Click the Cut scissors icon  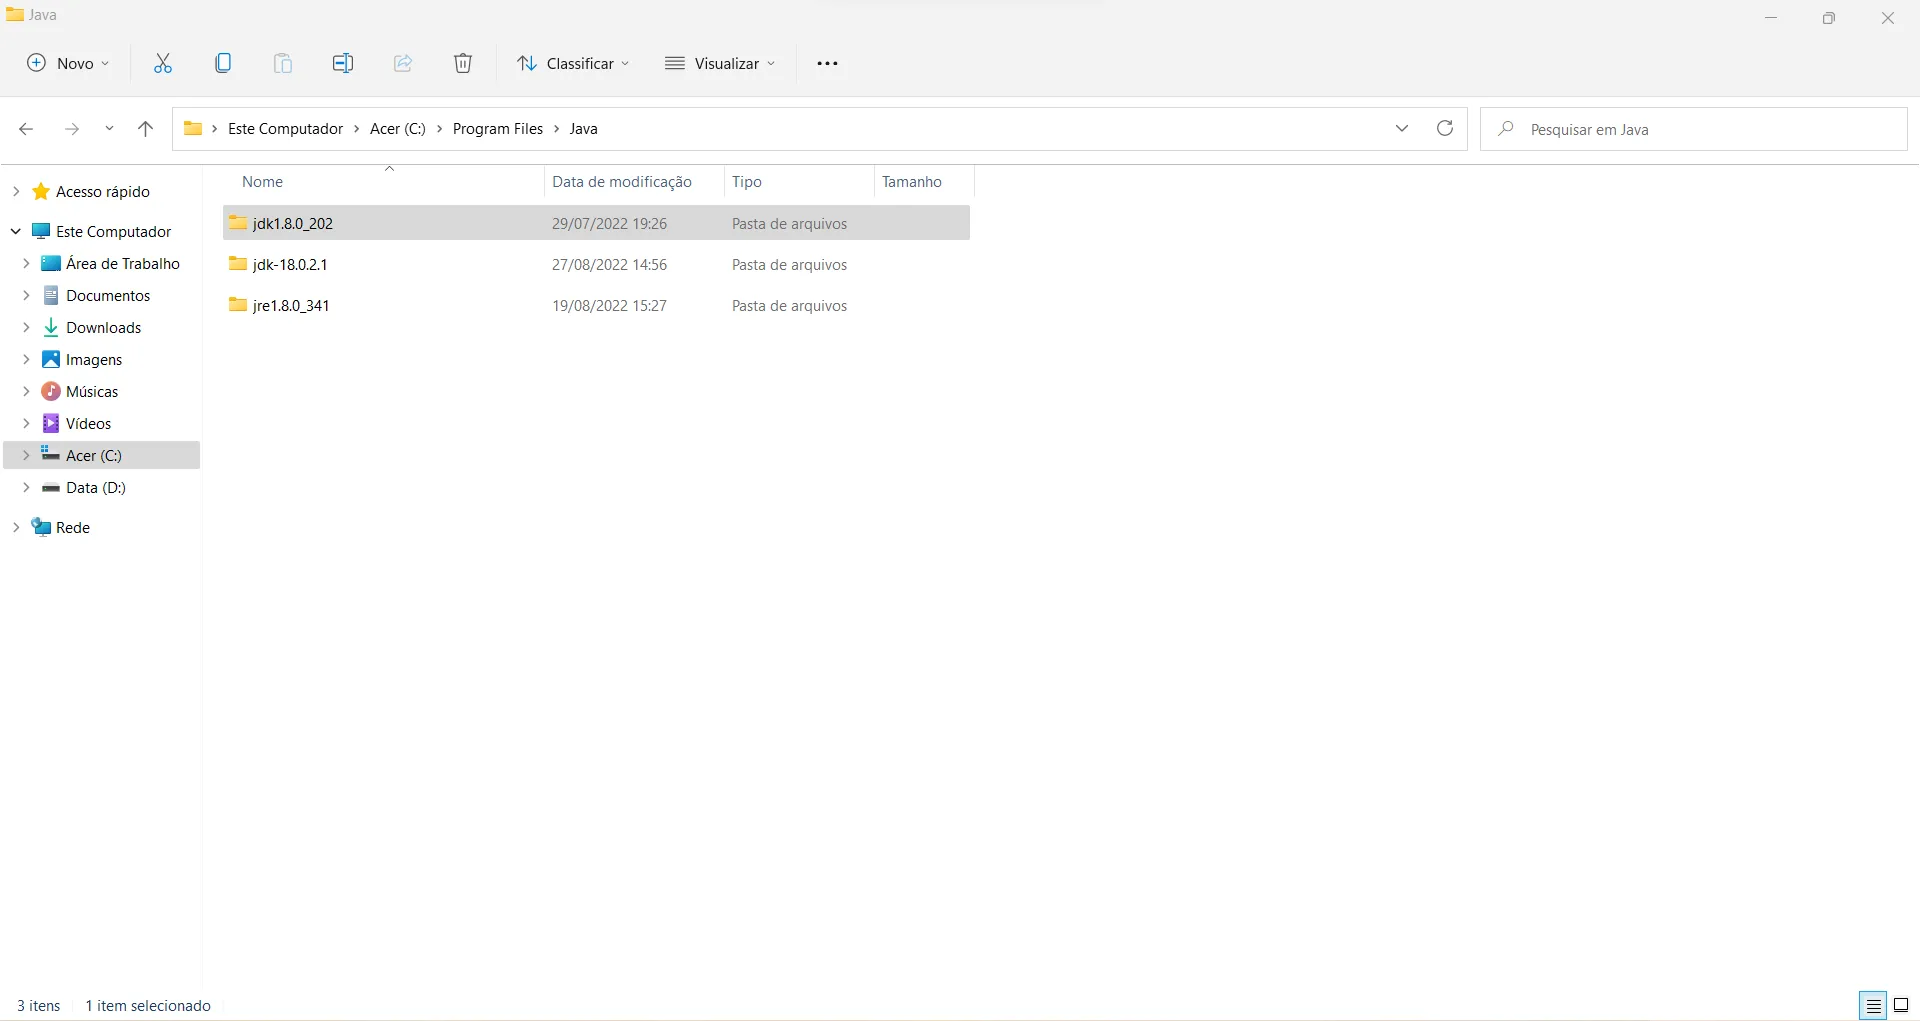pyautogui.click(x=163, y=64)
